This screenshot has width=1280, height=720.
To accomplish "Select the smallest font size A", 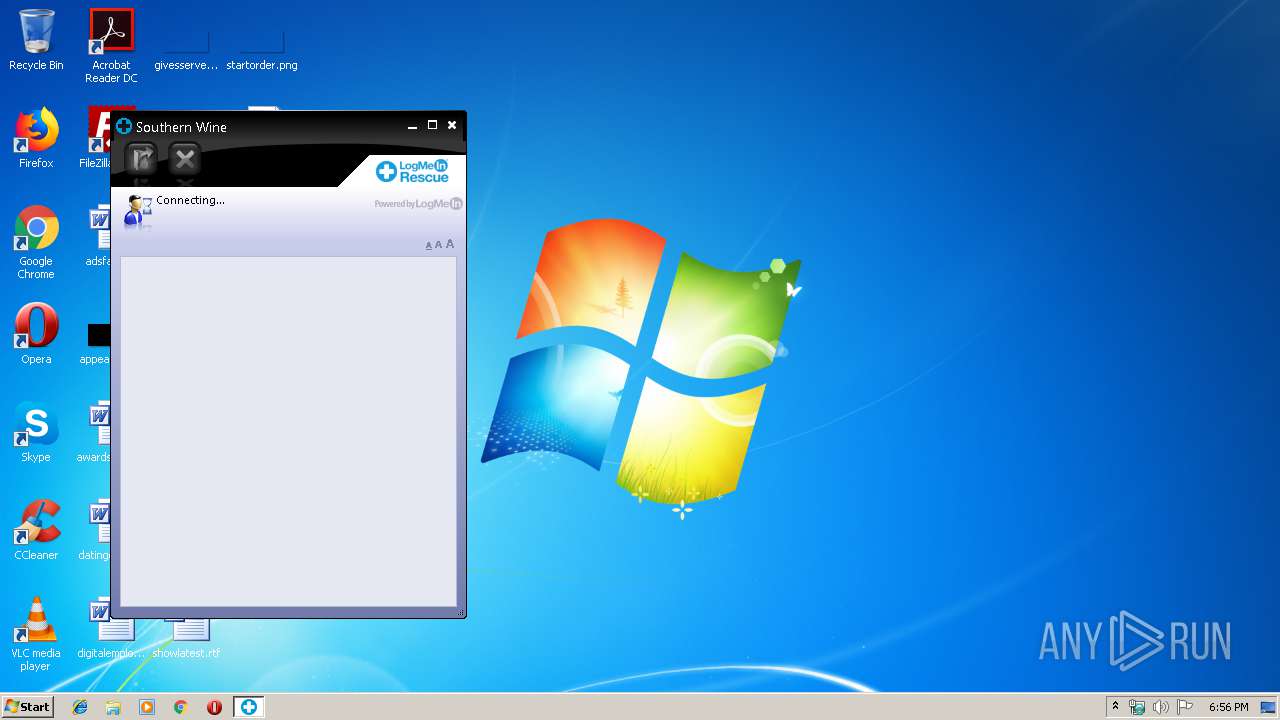I will click(429, 245).
